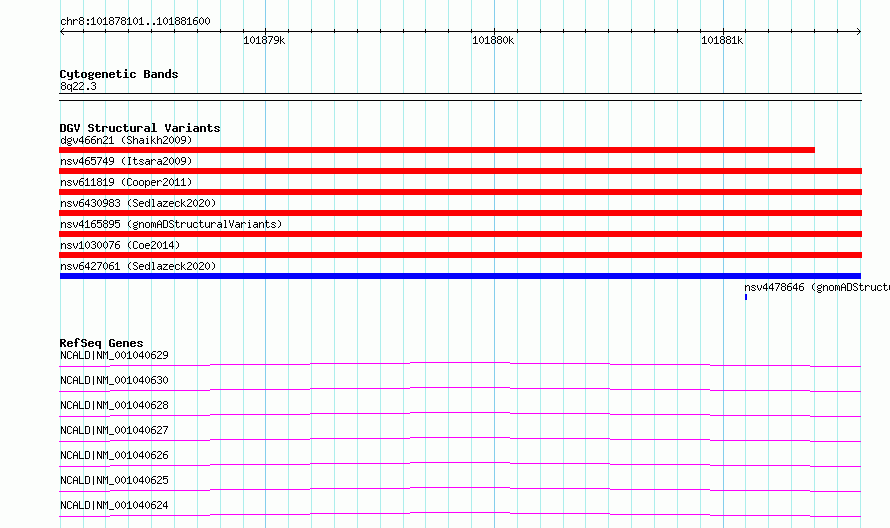Click the magenta line of NM_001040628
The height and width of the screenshot is (528, 890).
coord(460,414)
